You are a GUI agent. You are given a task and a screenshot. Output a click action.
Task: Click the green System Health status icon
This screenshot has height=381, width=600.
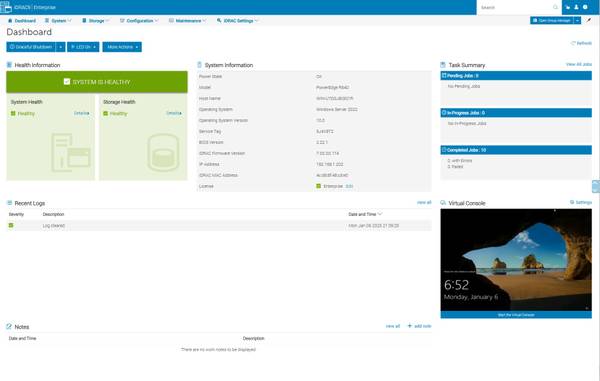[13, 114]
